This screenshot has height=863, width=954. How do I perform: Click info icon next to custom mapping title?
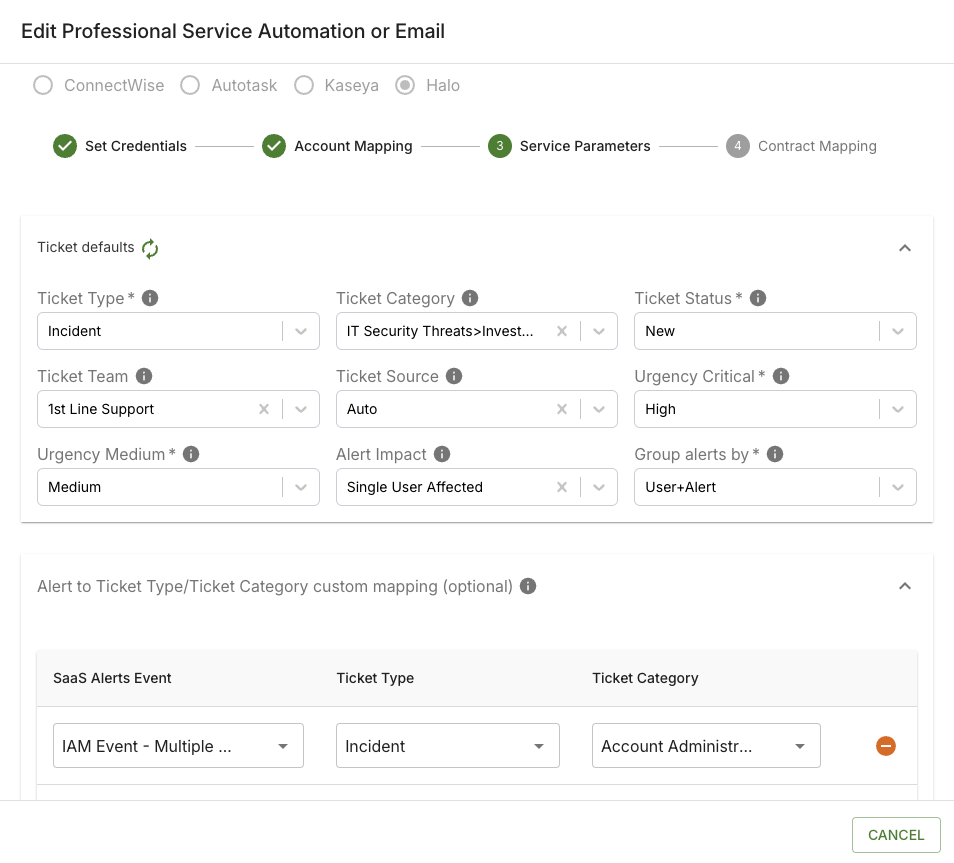(528, 586)
